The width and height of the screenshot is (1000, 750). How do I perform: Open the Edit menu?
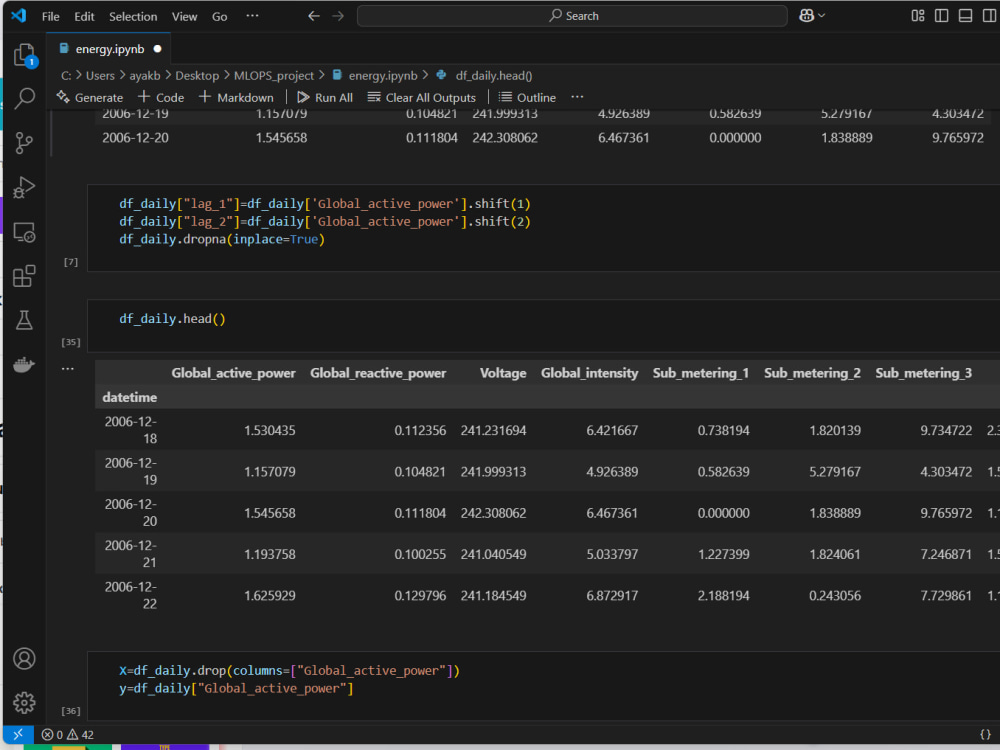(84, 17)
